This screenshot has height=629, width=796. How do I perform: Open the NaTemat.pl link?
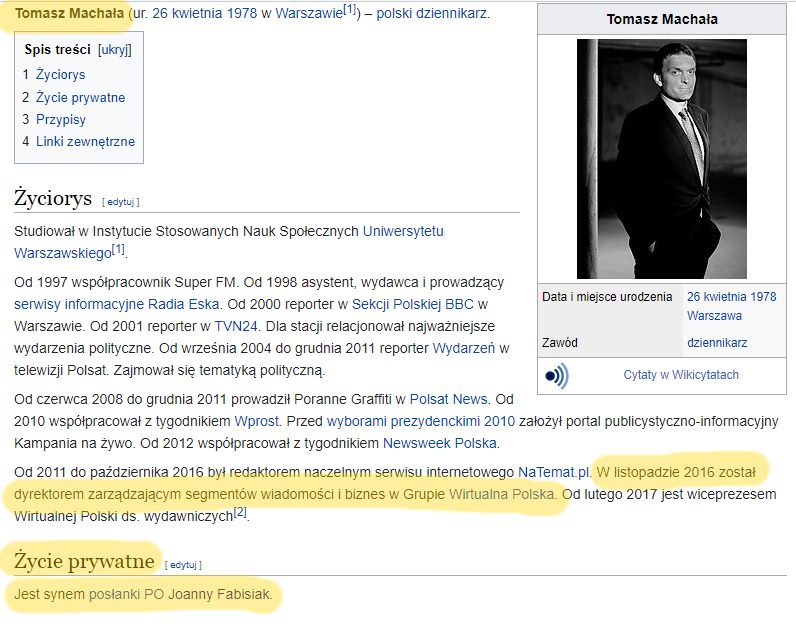[x=554, y=471]
